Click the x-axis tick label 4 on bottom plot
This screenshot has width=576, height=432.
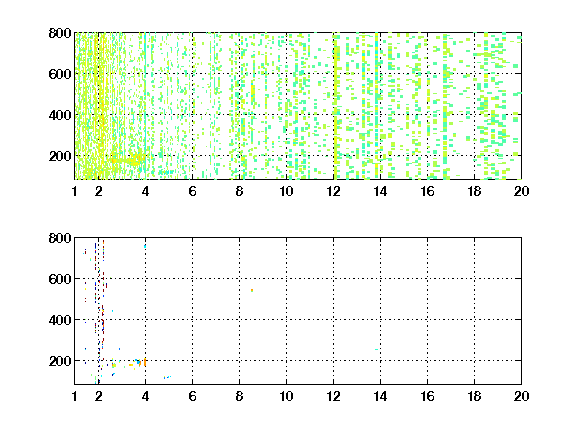click(x=145, y=396)
